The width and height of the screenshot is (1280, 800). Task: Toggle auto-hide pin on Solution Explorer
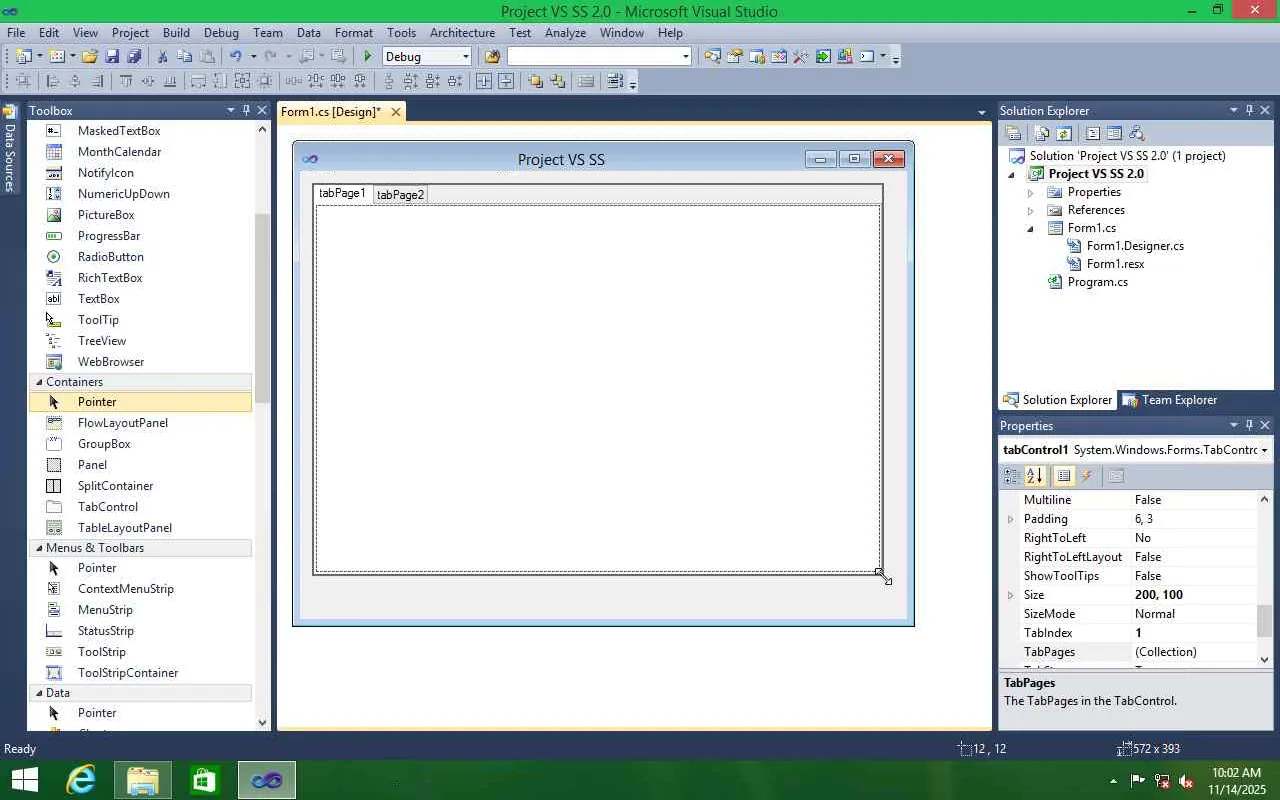coord(1249,110)
